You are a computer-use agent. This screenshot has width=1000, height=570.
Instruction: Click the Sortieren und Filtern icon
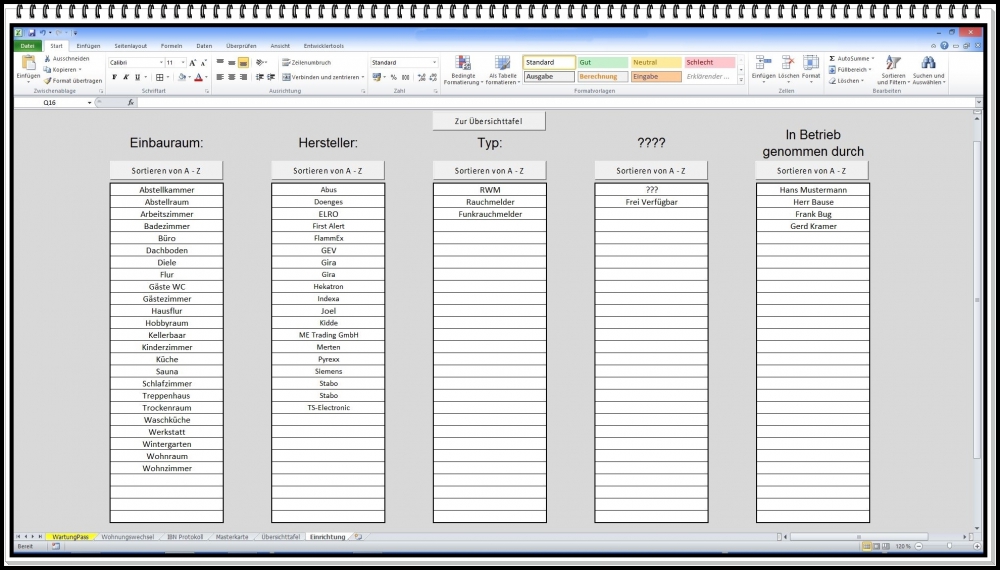892,64
